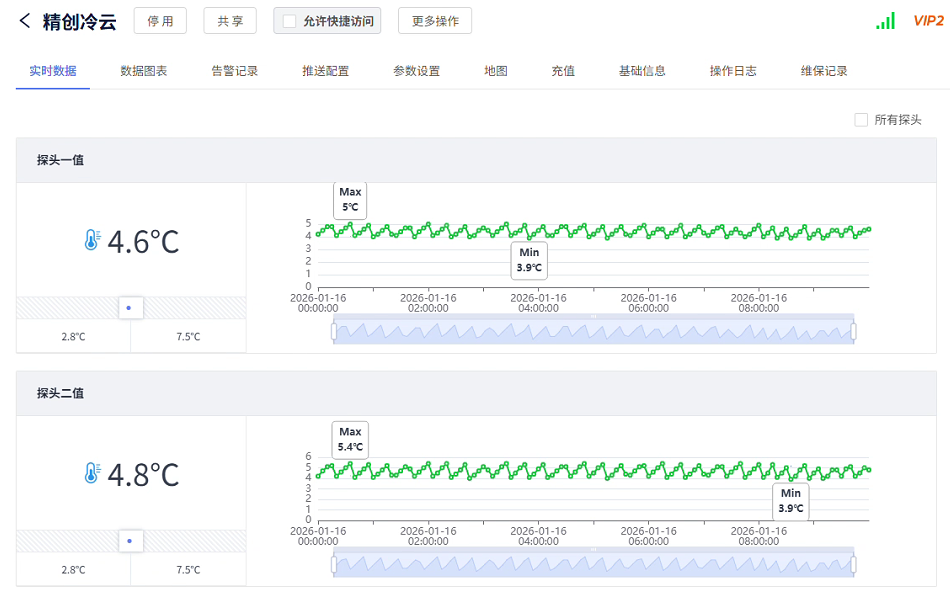The image size is (950, 595).
Task: Click the Min 3.9℃ marker in 探头二值 chart
Action: click(x=790, y=500)
